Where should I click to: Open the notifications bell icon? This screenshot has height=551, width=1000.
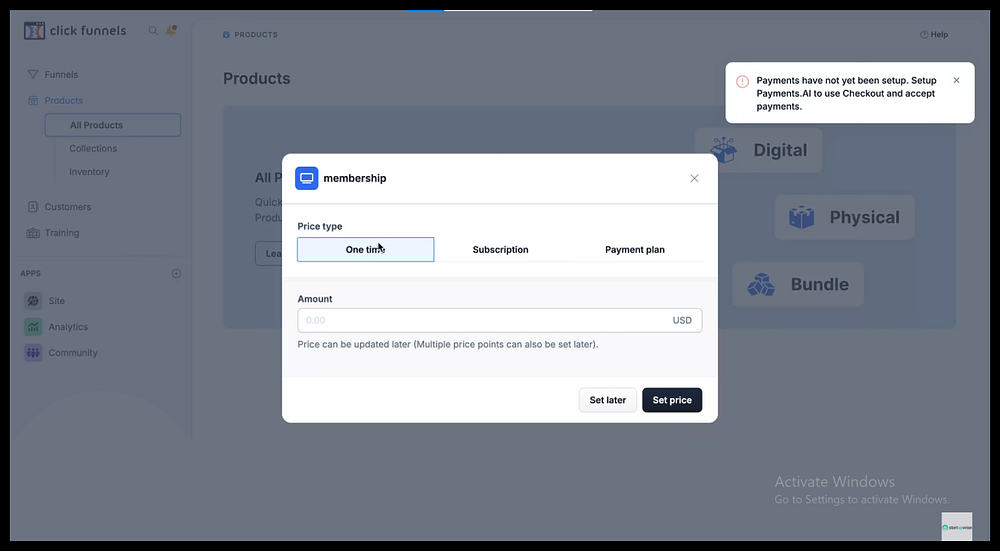171,30
